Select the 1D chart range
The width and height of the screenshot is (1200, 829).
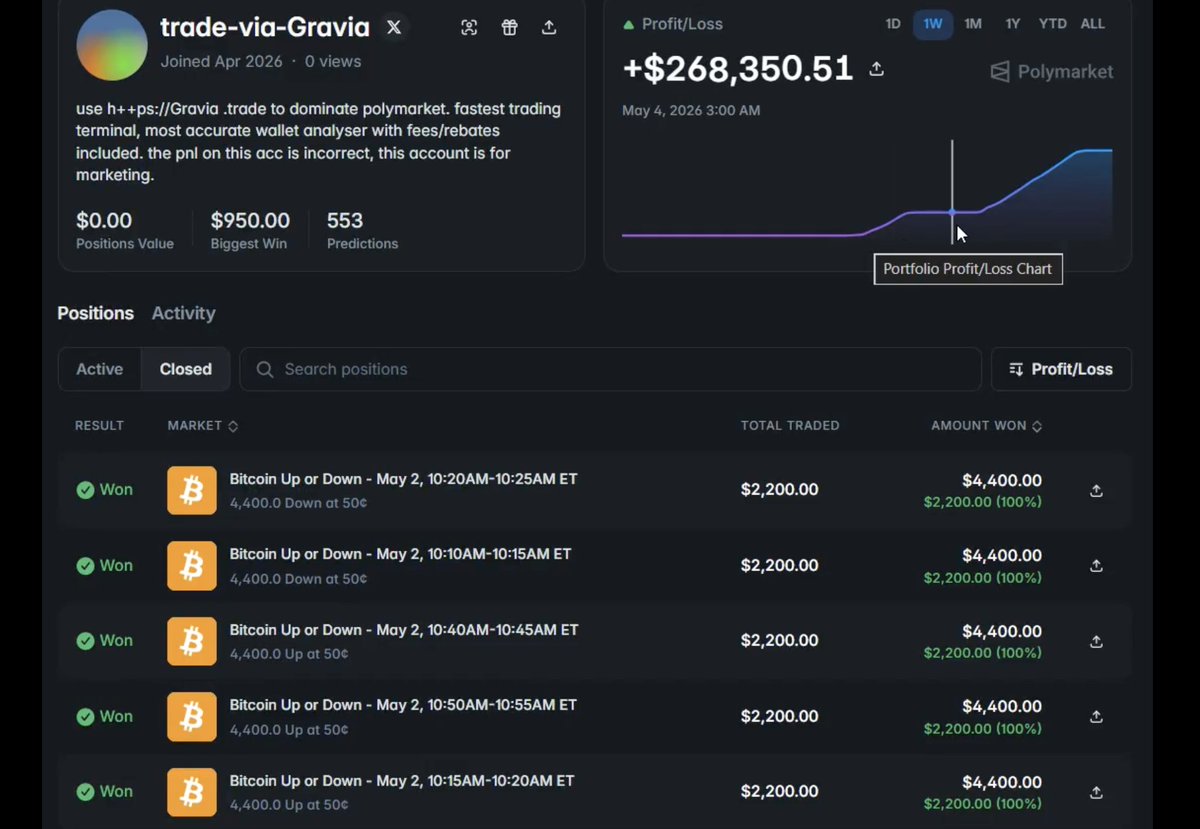893,24
